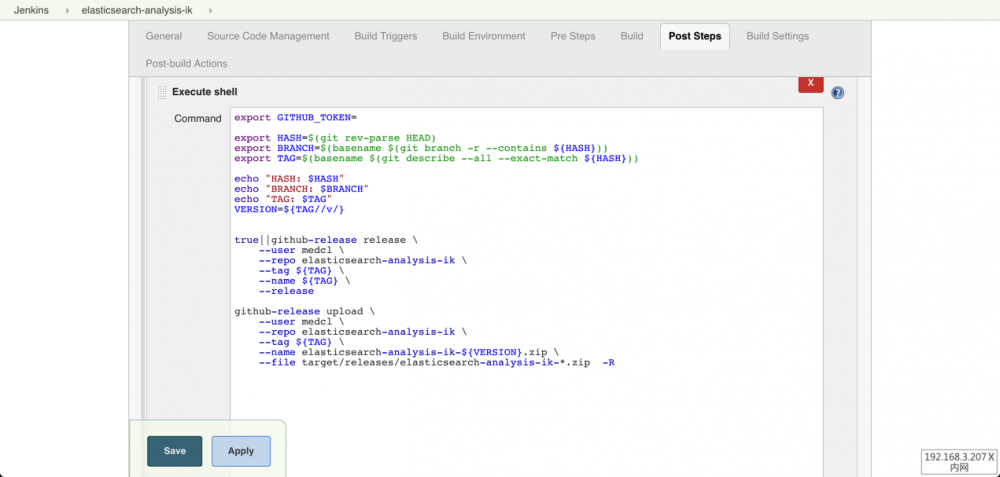Click the 'export BRANCH=' script line
1000x477 pixels.
click(x=421, y=149)
